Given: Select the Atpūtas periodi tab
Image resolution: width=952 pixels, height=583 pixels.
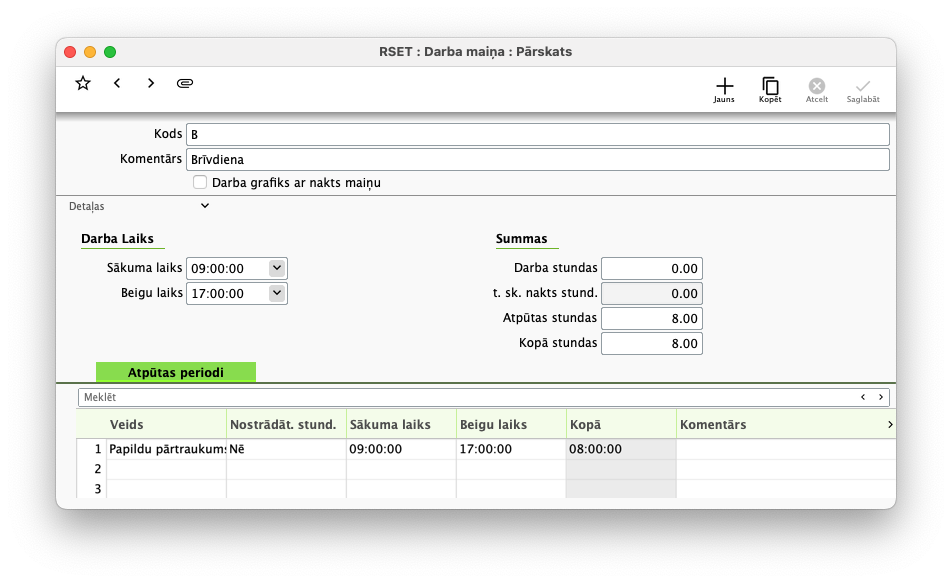Looking at the screenshot, I should coord(175,372).
